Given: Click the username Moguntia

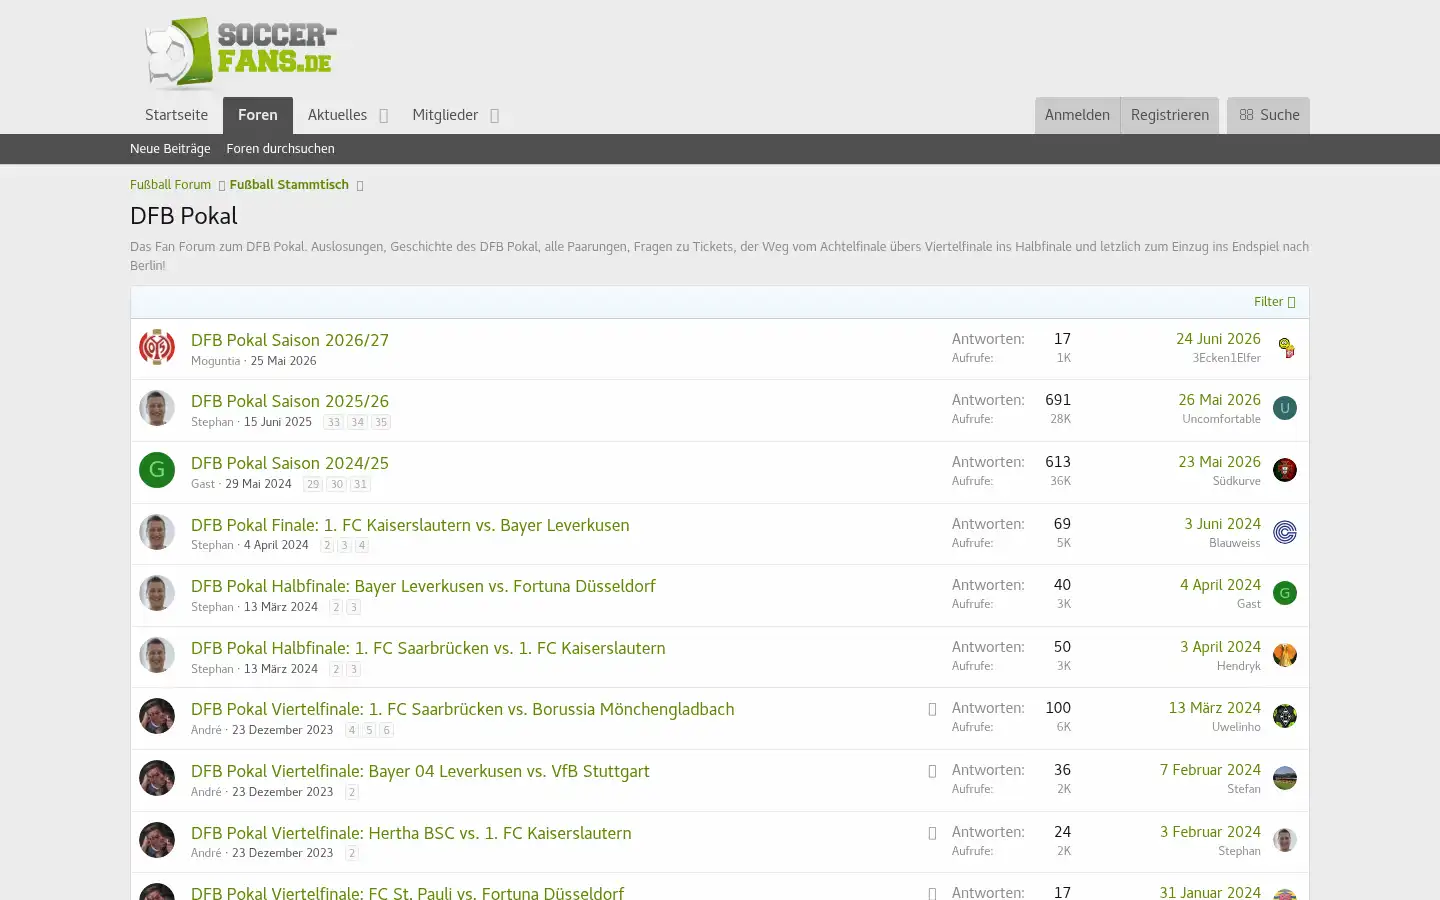Looking at the screenshot, I should point(216,361).
